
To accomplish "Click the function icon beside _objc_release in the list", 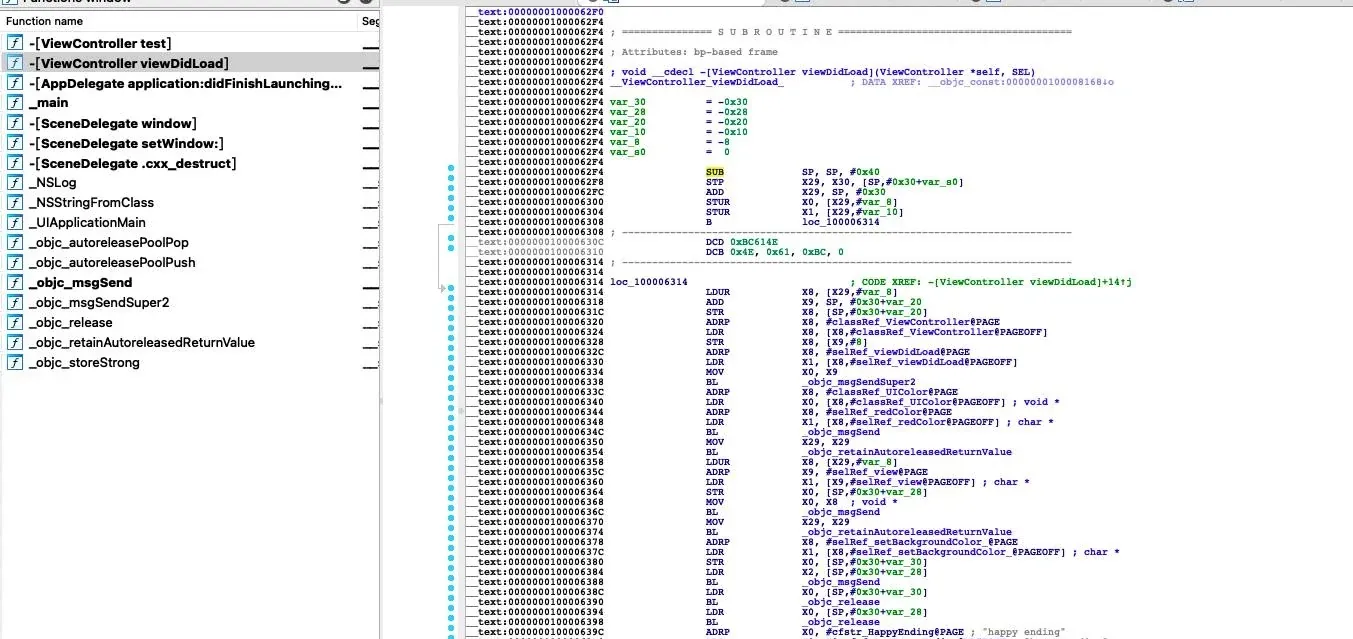I will tap(15, 323).
